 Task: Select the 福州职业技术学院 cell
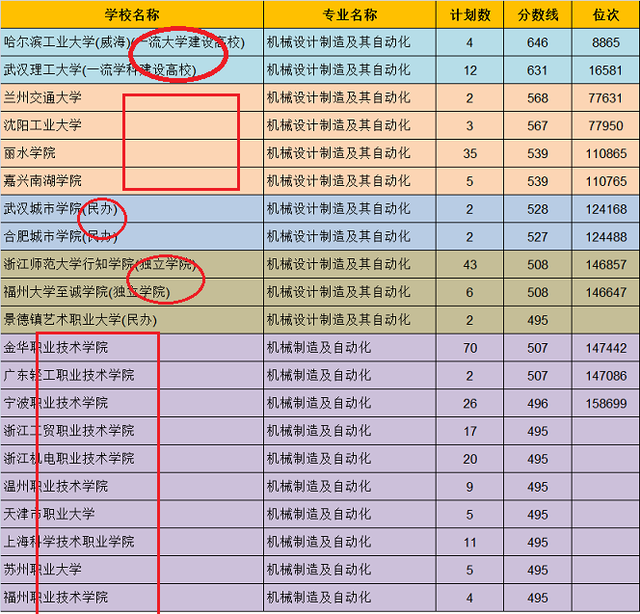132,598
